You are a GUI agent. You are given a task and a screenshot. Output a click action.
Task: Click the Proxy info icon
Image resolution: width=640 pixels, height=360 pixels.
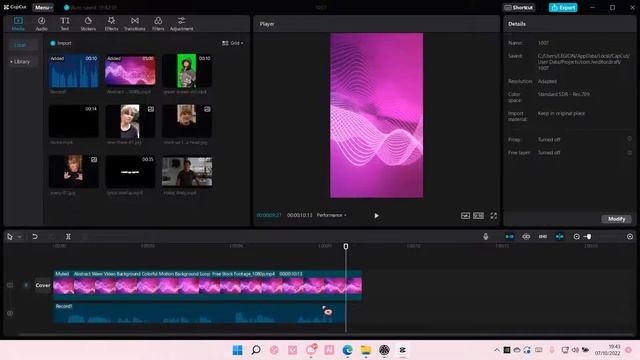[x=629, y=139]
